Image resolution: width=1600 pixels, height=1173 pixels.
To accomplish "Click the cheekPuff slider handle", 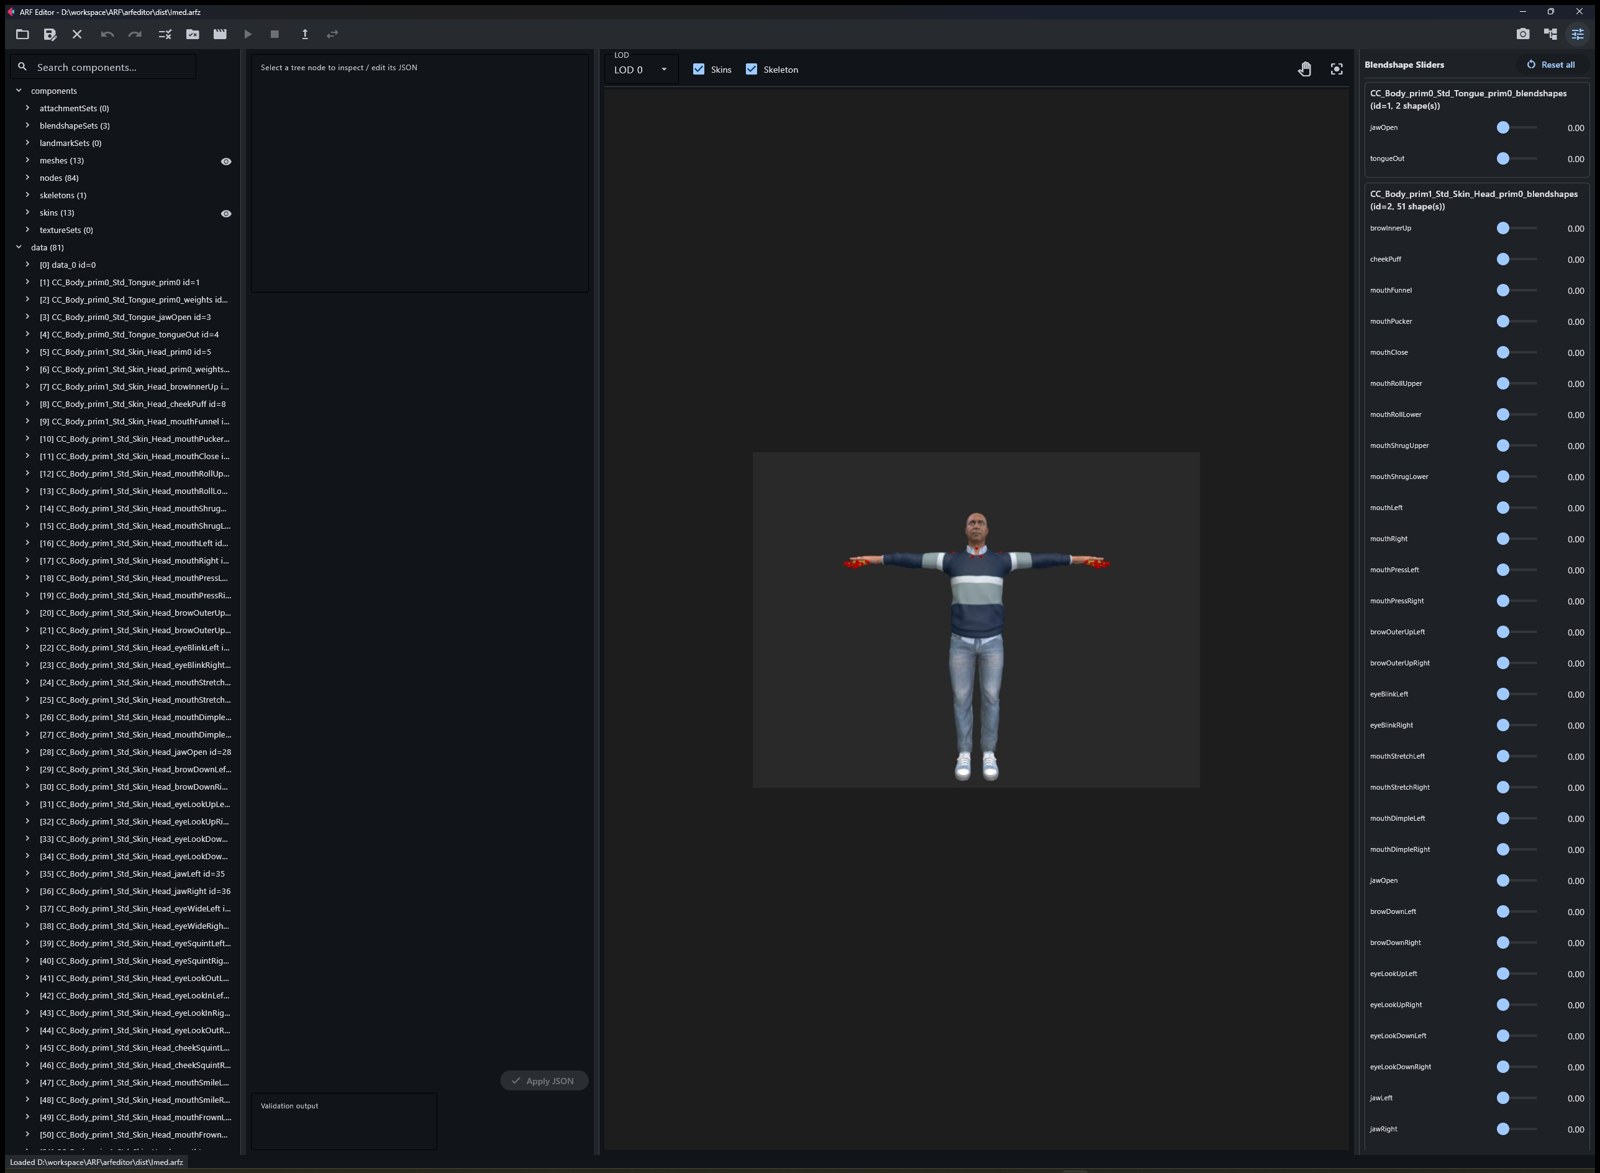I will 1503,259.
